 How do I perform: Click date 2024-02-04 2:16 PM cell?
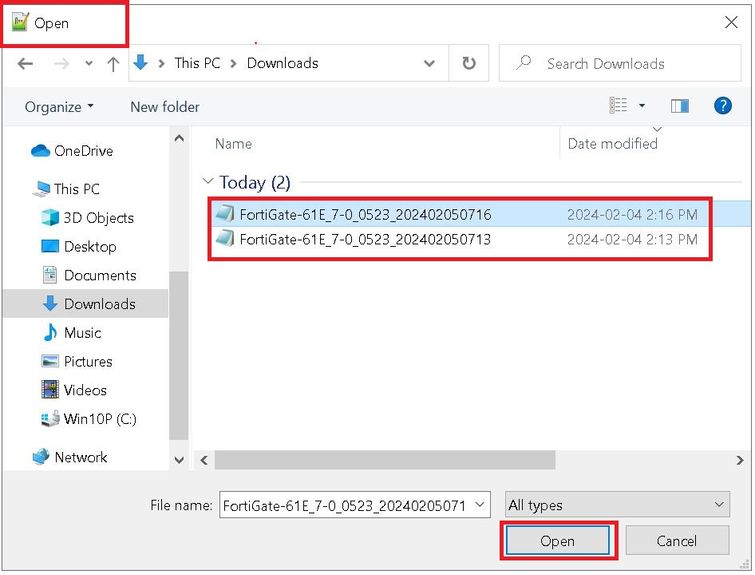[632, 214]
